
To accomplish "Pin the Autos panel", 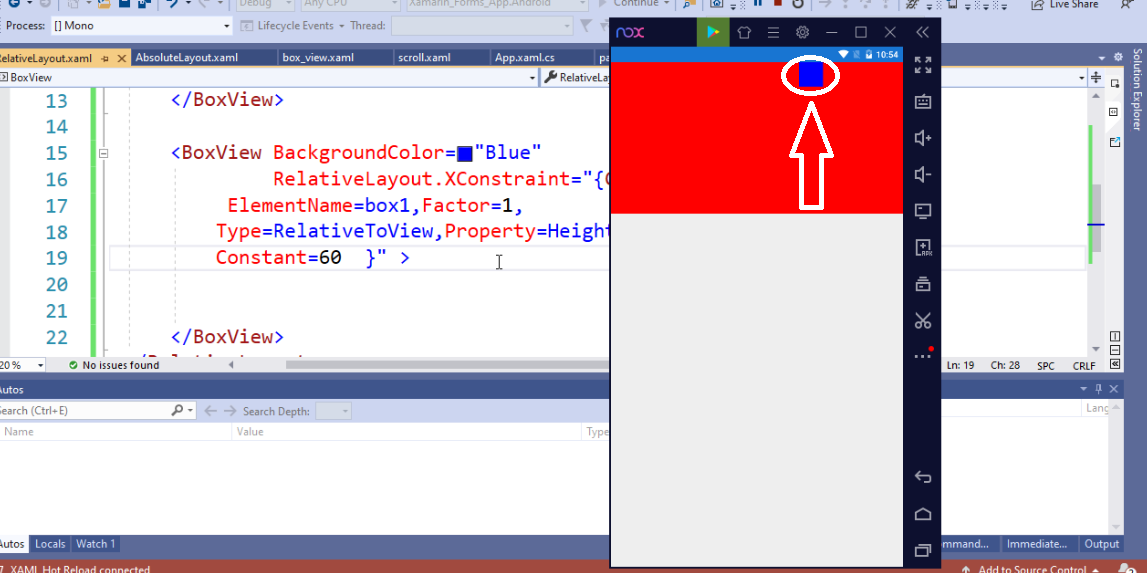I will pos(1099,389).
